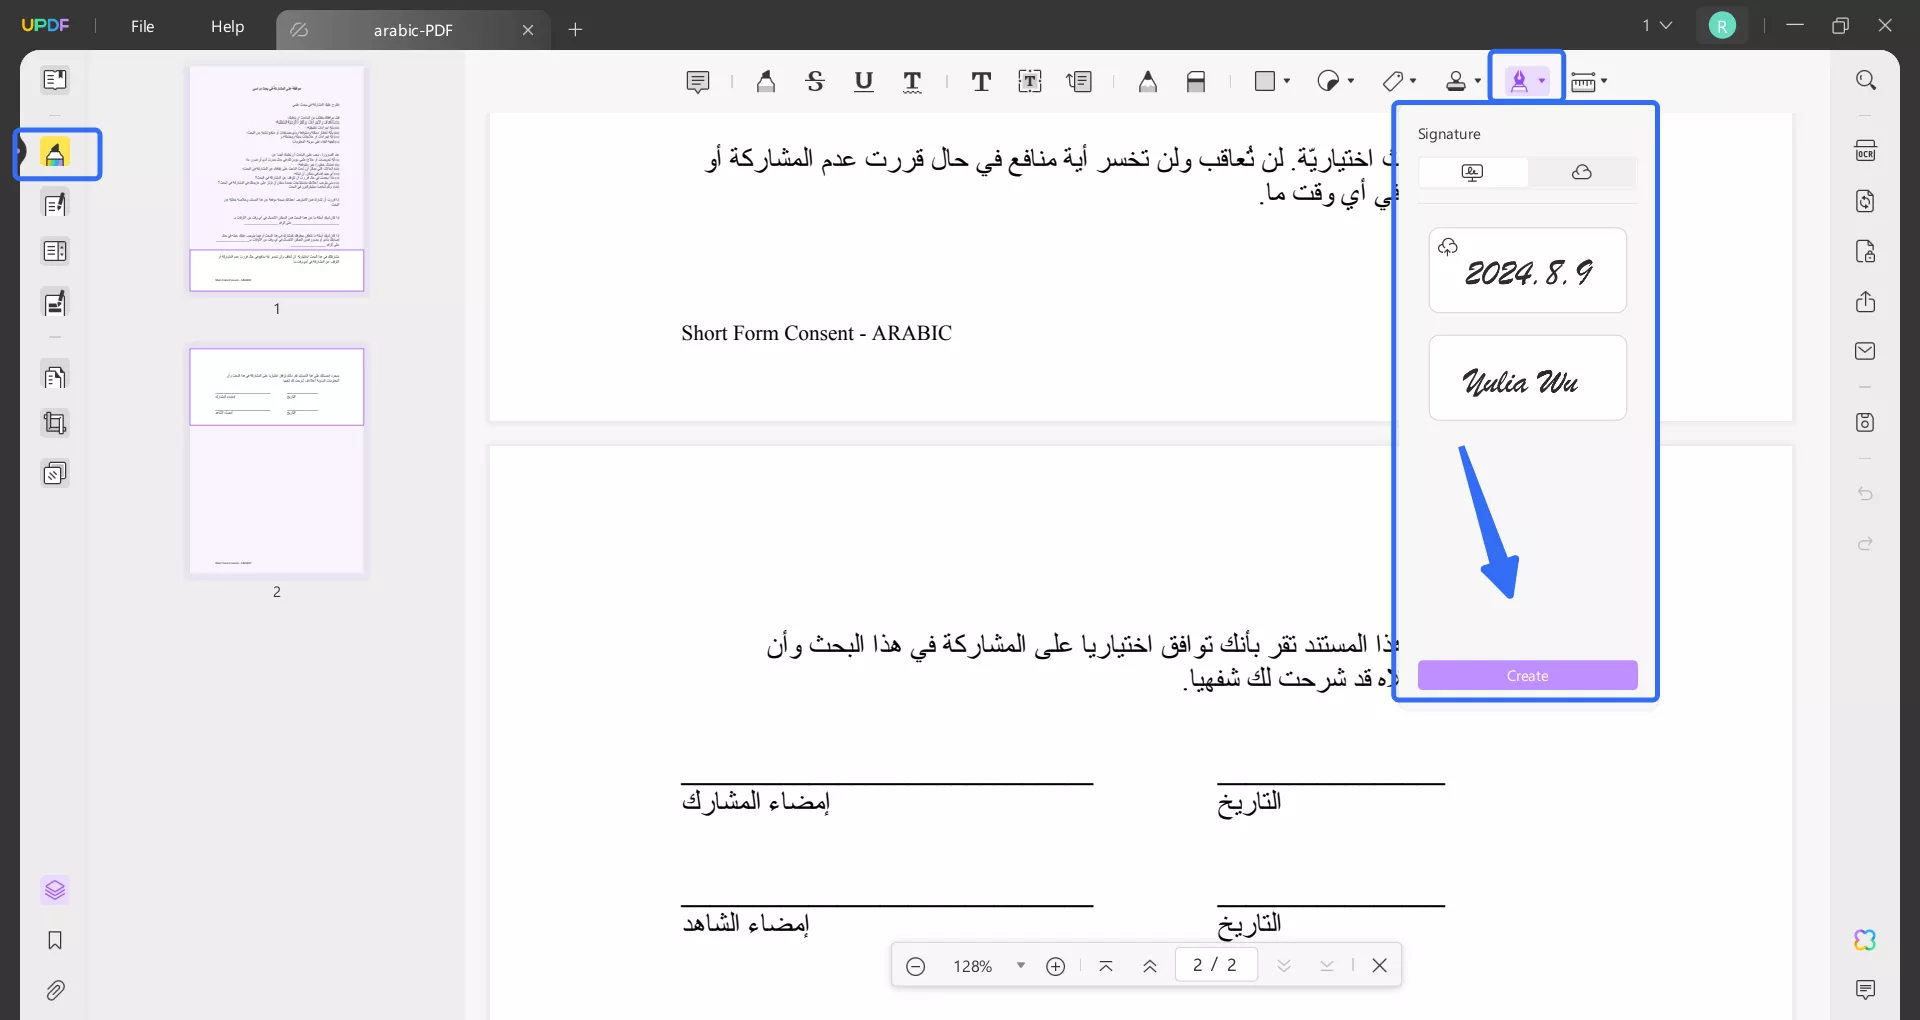Switch to the device signature tab

1472,172
